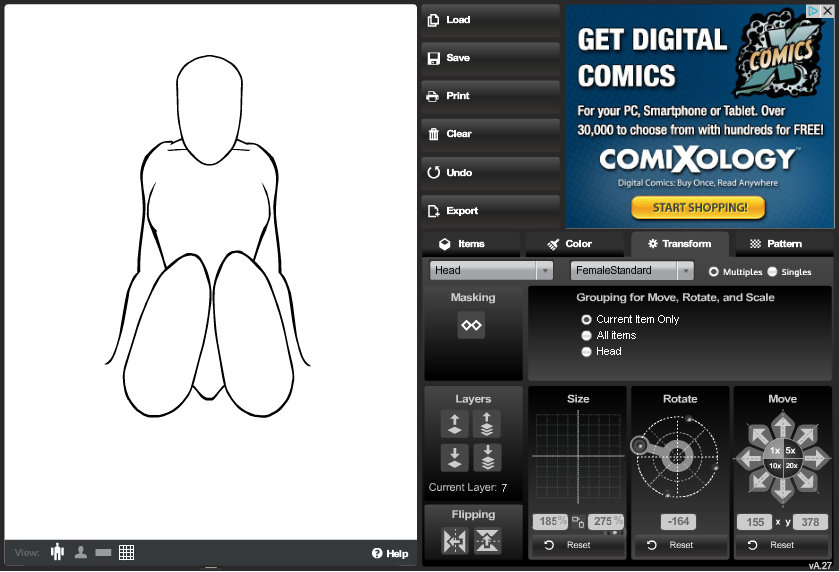839x572 pixels.
Task: Click the Load button
Action: 490,20
